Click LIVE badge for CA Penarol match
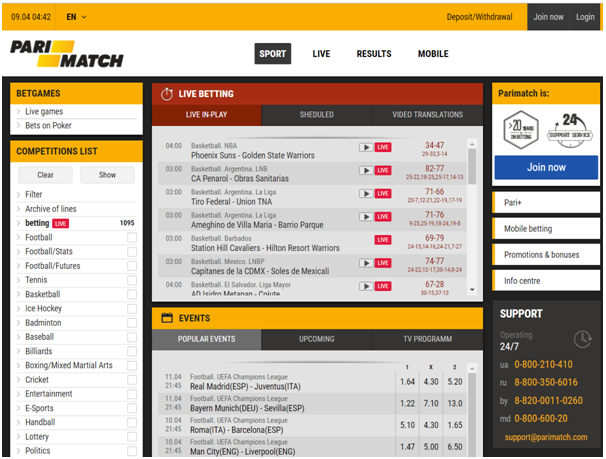This screenshot has width=606, height=459. pyautogui.click(x=383, y=170)
